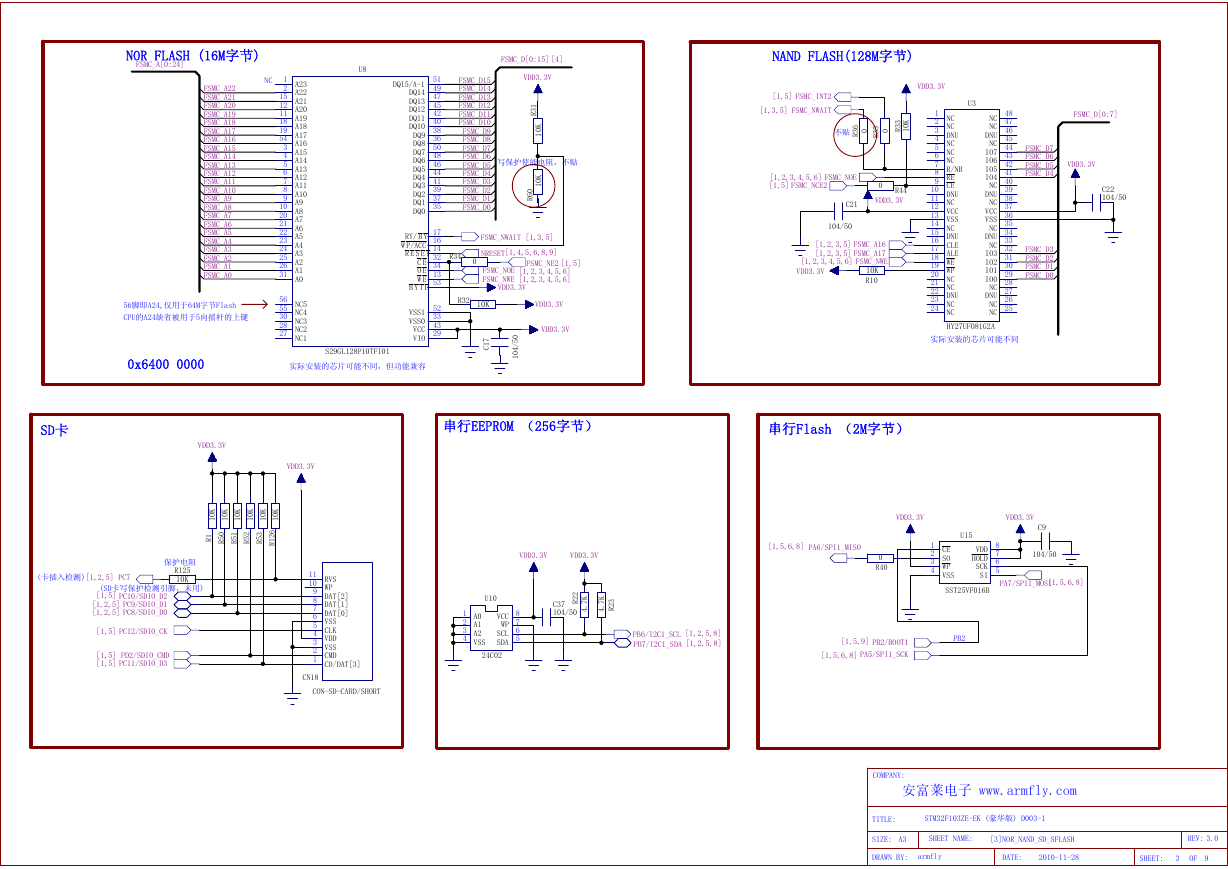The height and width of the screenshot is (869, 1228).
Task: Click the 'NOR FLASH (16M字节)' section title
Action: click(x=193, y=56)
